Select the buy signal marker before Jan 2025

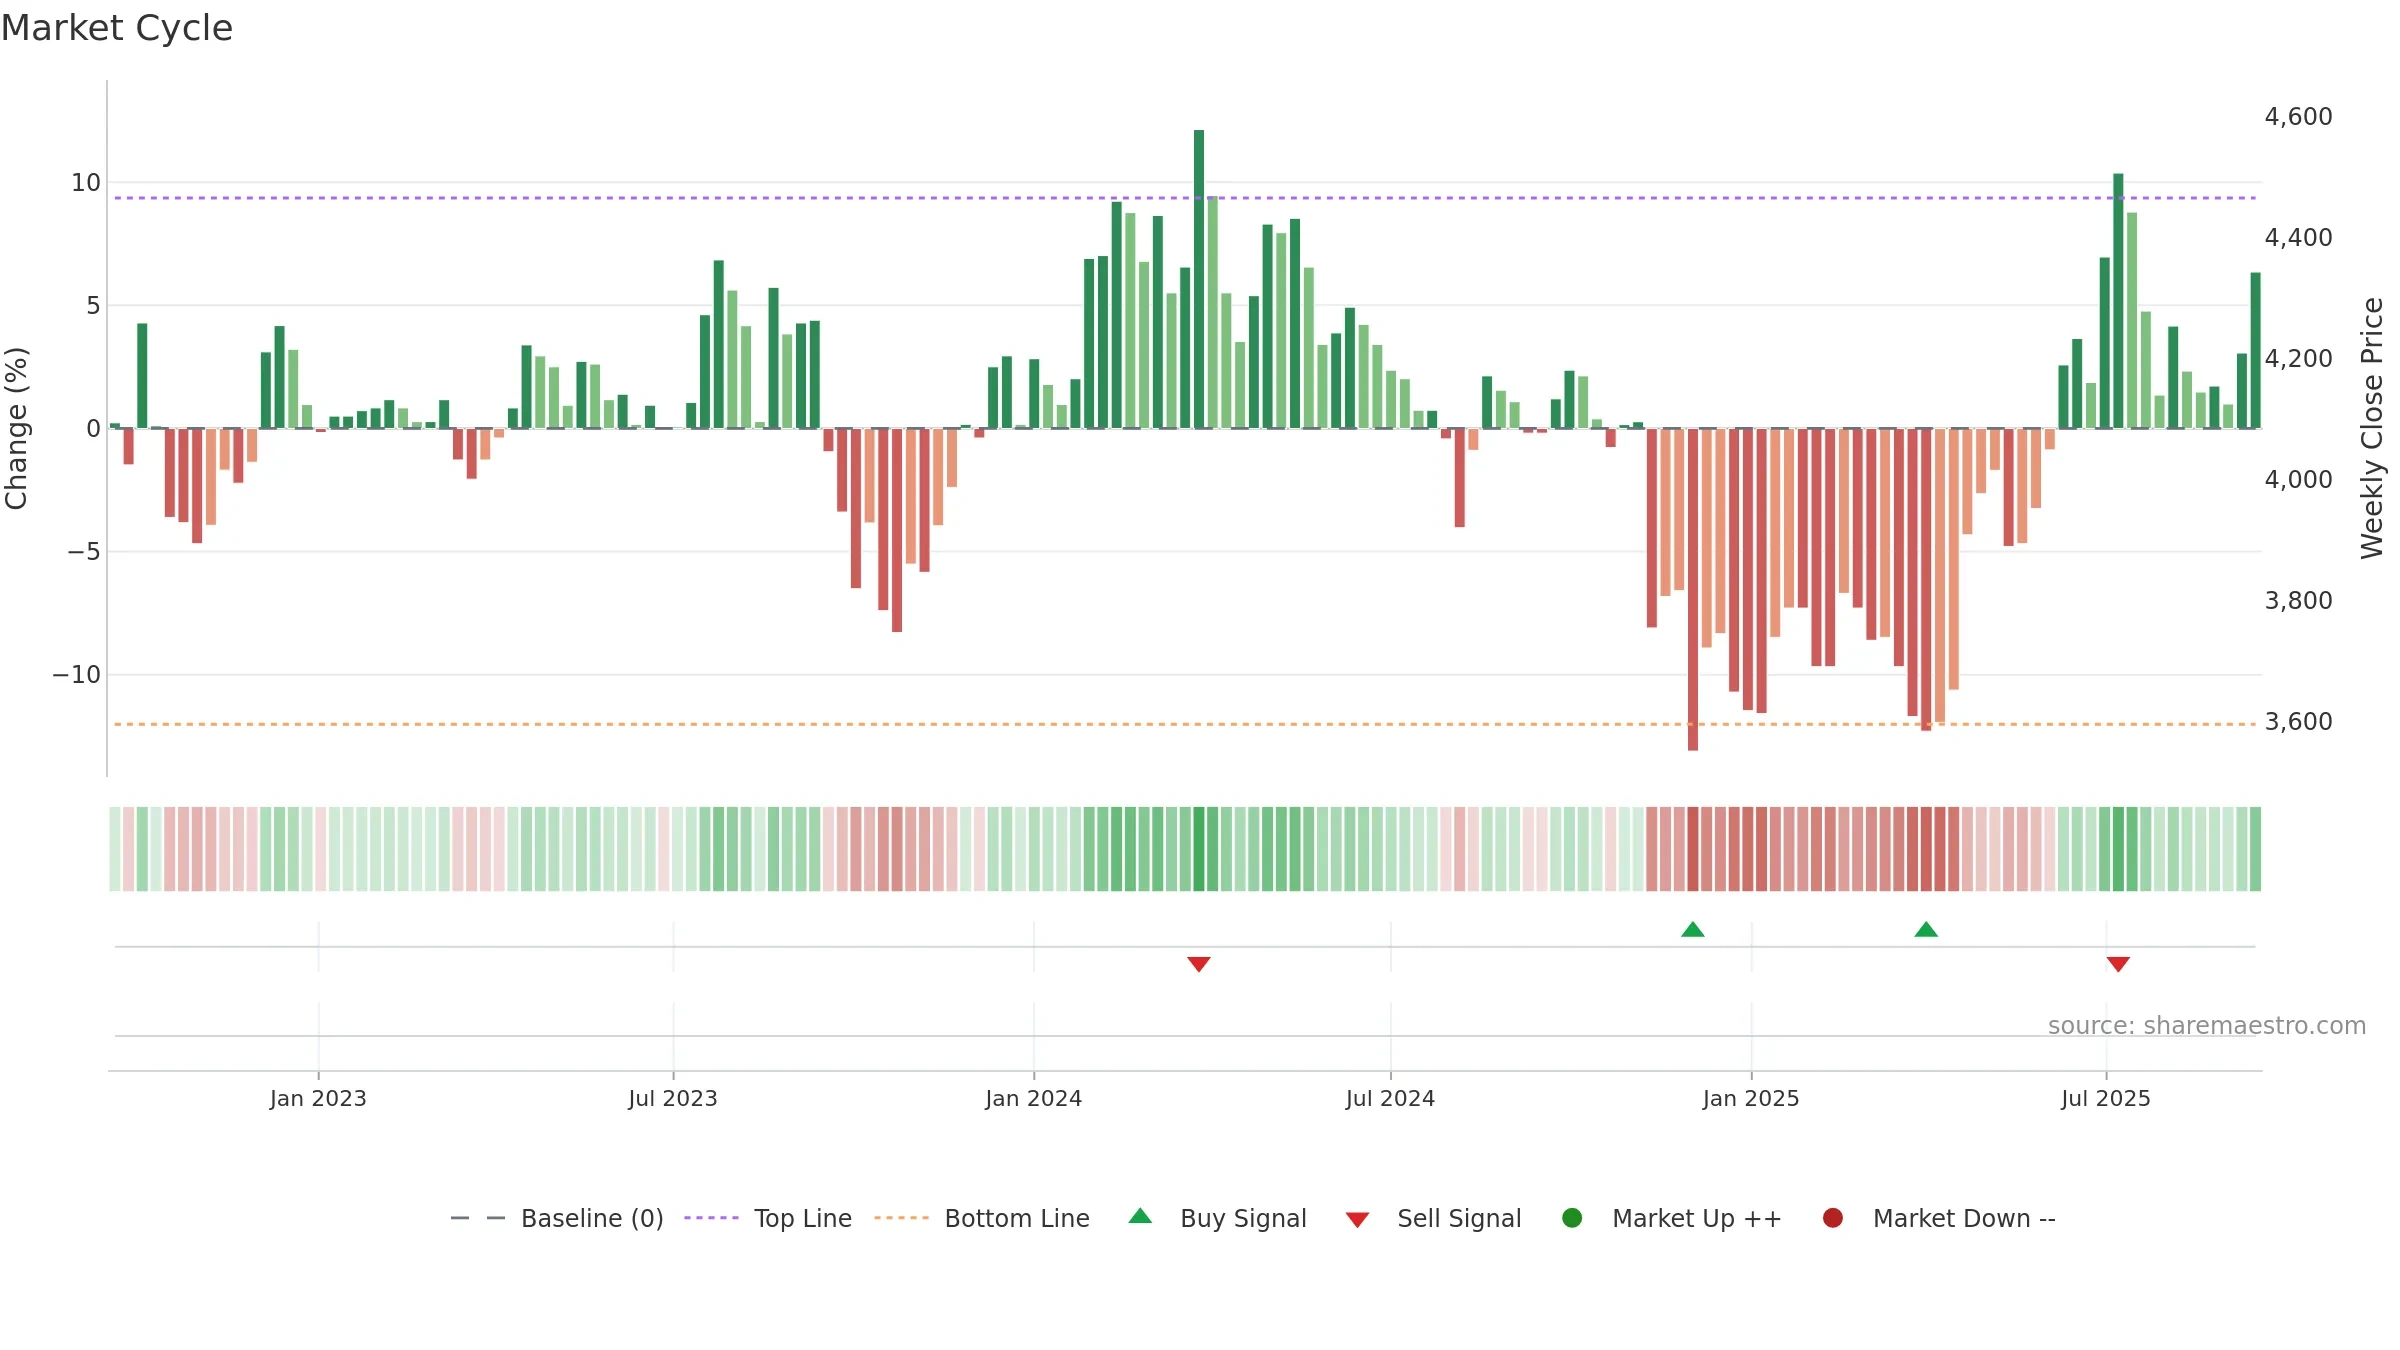coord(1693,930)
